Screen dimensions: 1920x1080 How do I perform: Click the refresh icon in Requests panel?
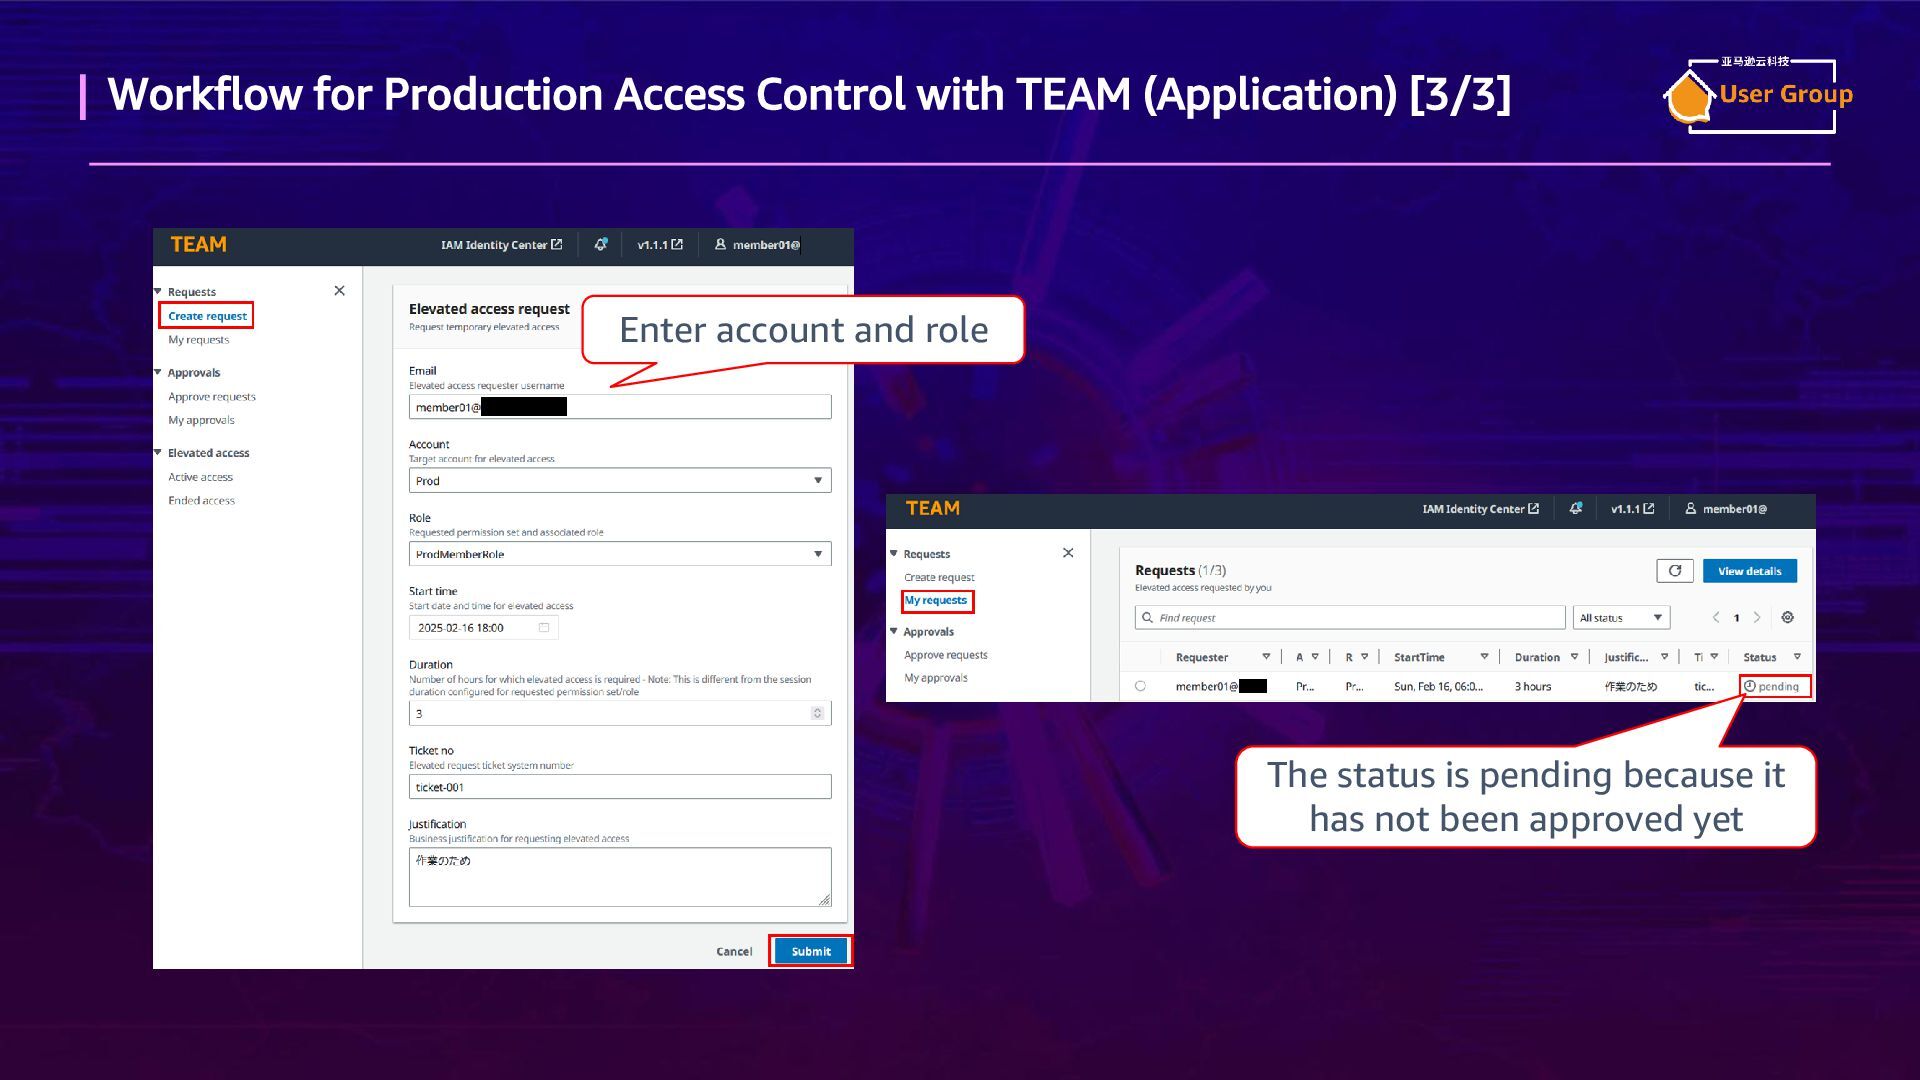[x=1674, y=571]
